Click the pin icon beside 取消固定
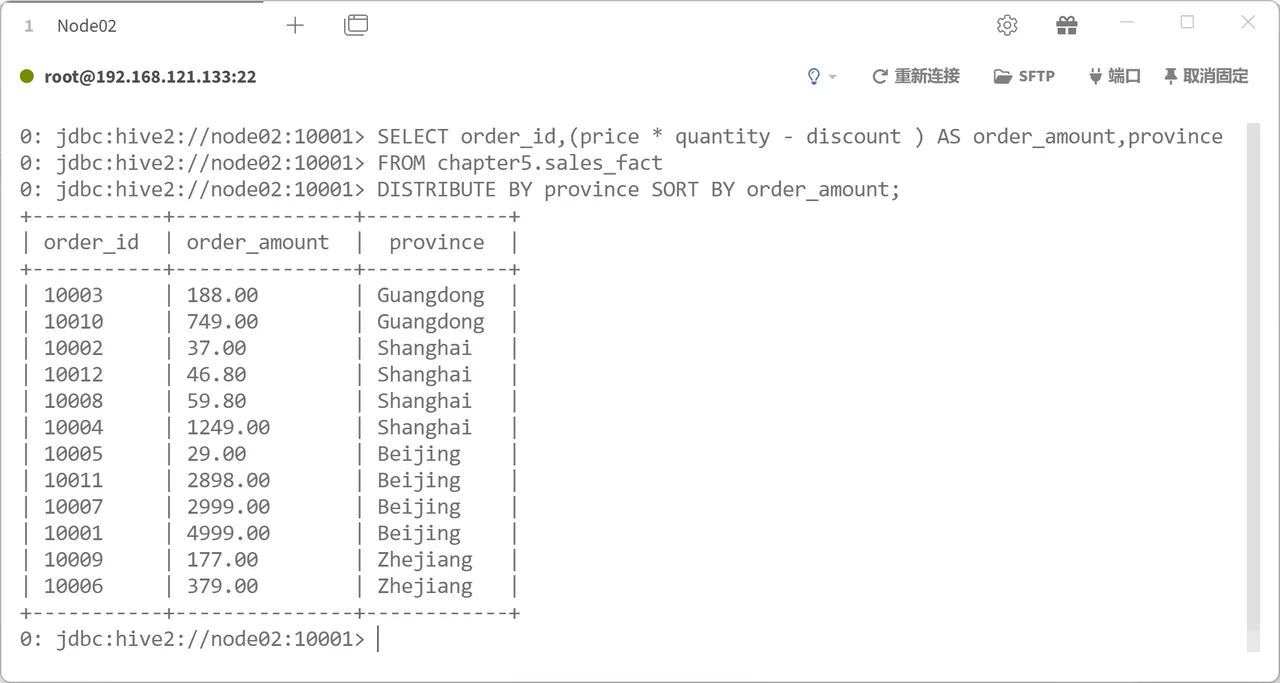The image size is (1280, 683). coord(1170,76)
